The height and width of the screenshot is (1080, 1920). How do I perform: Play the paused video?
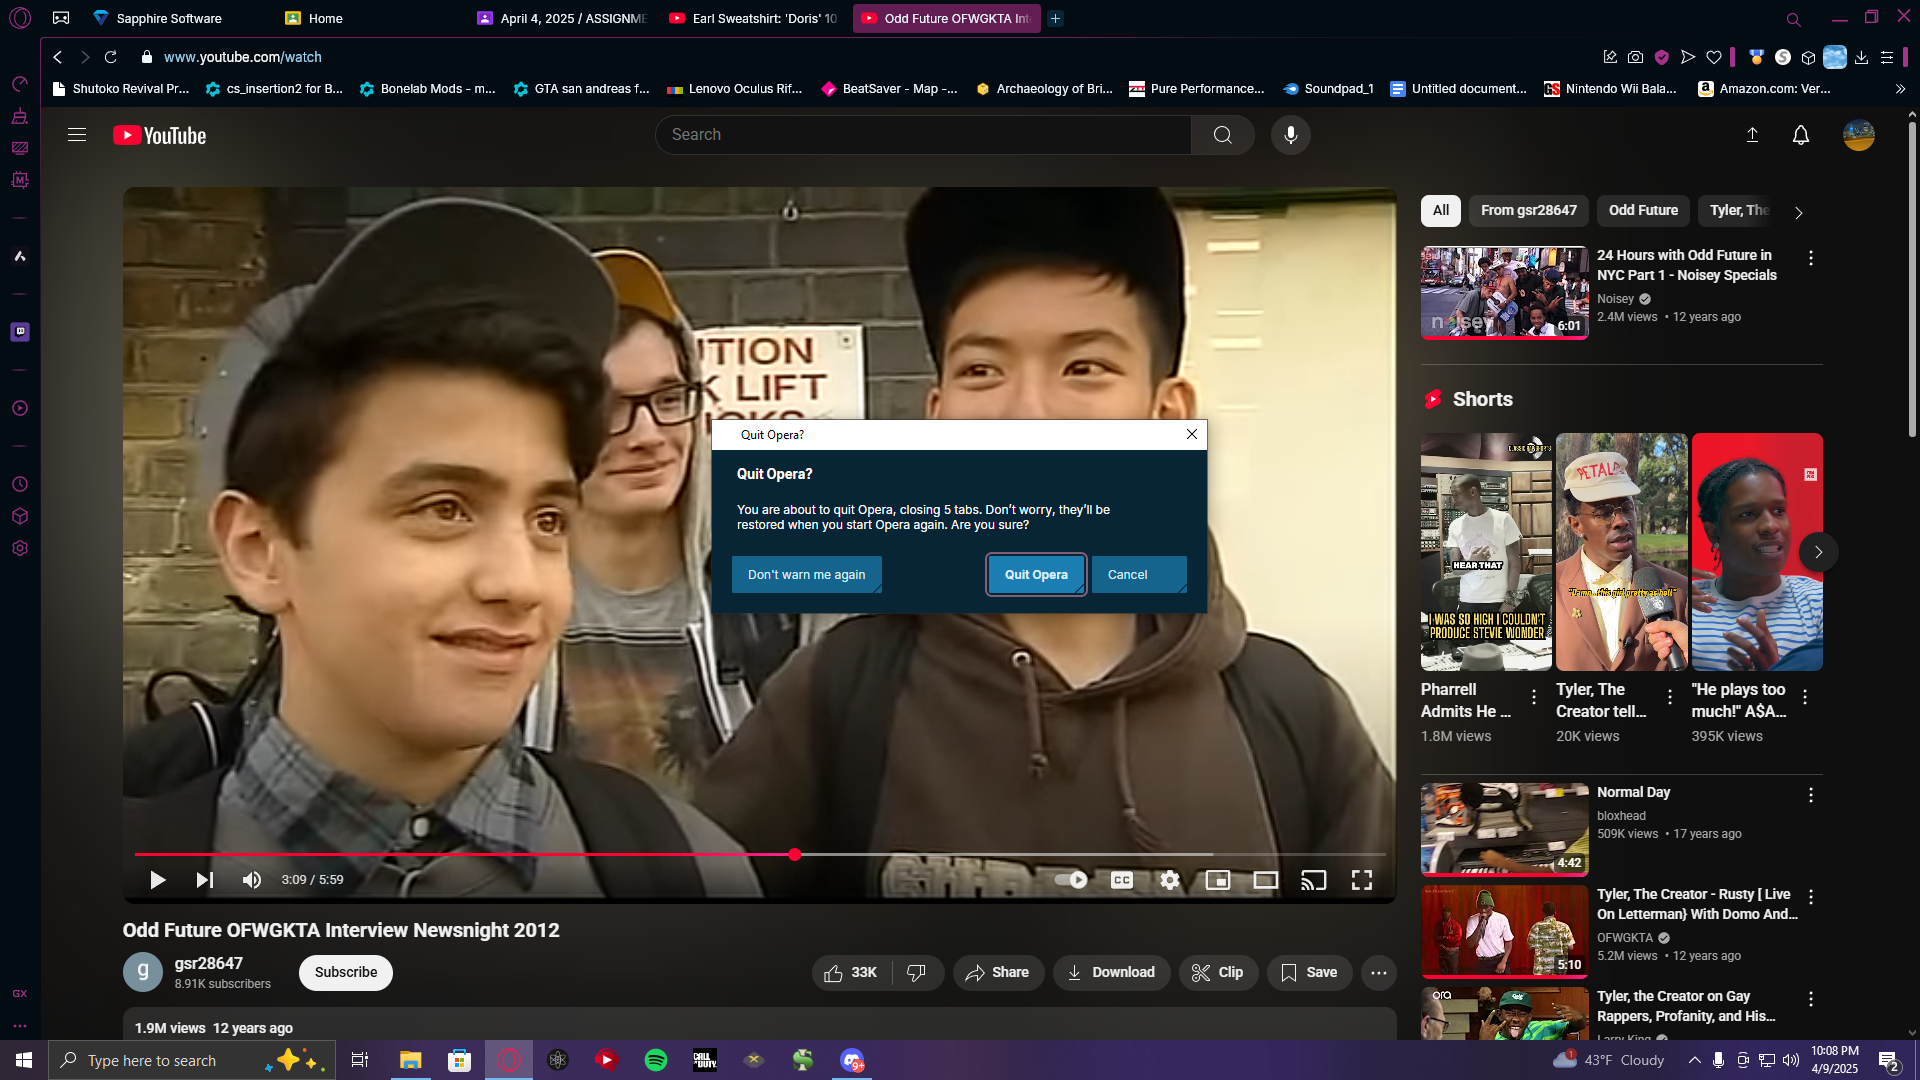click(x=157, y=880)
